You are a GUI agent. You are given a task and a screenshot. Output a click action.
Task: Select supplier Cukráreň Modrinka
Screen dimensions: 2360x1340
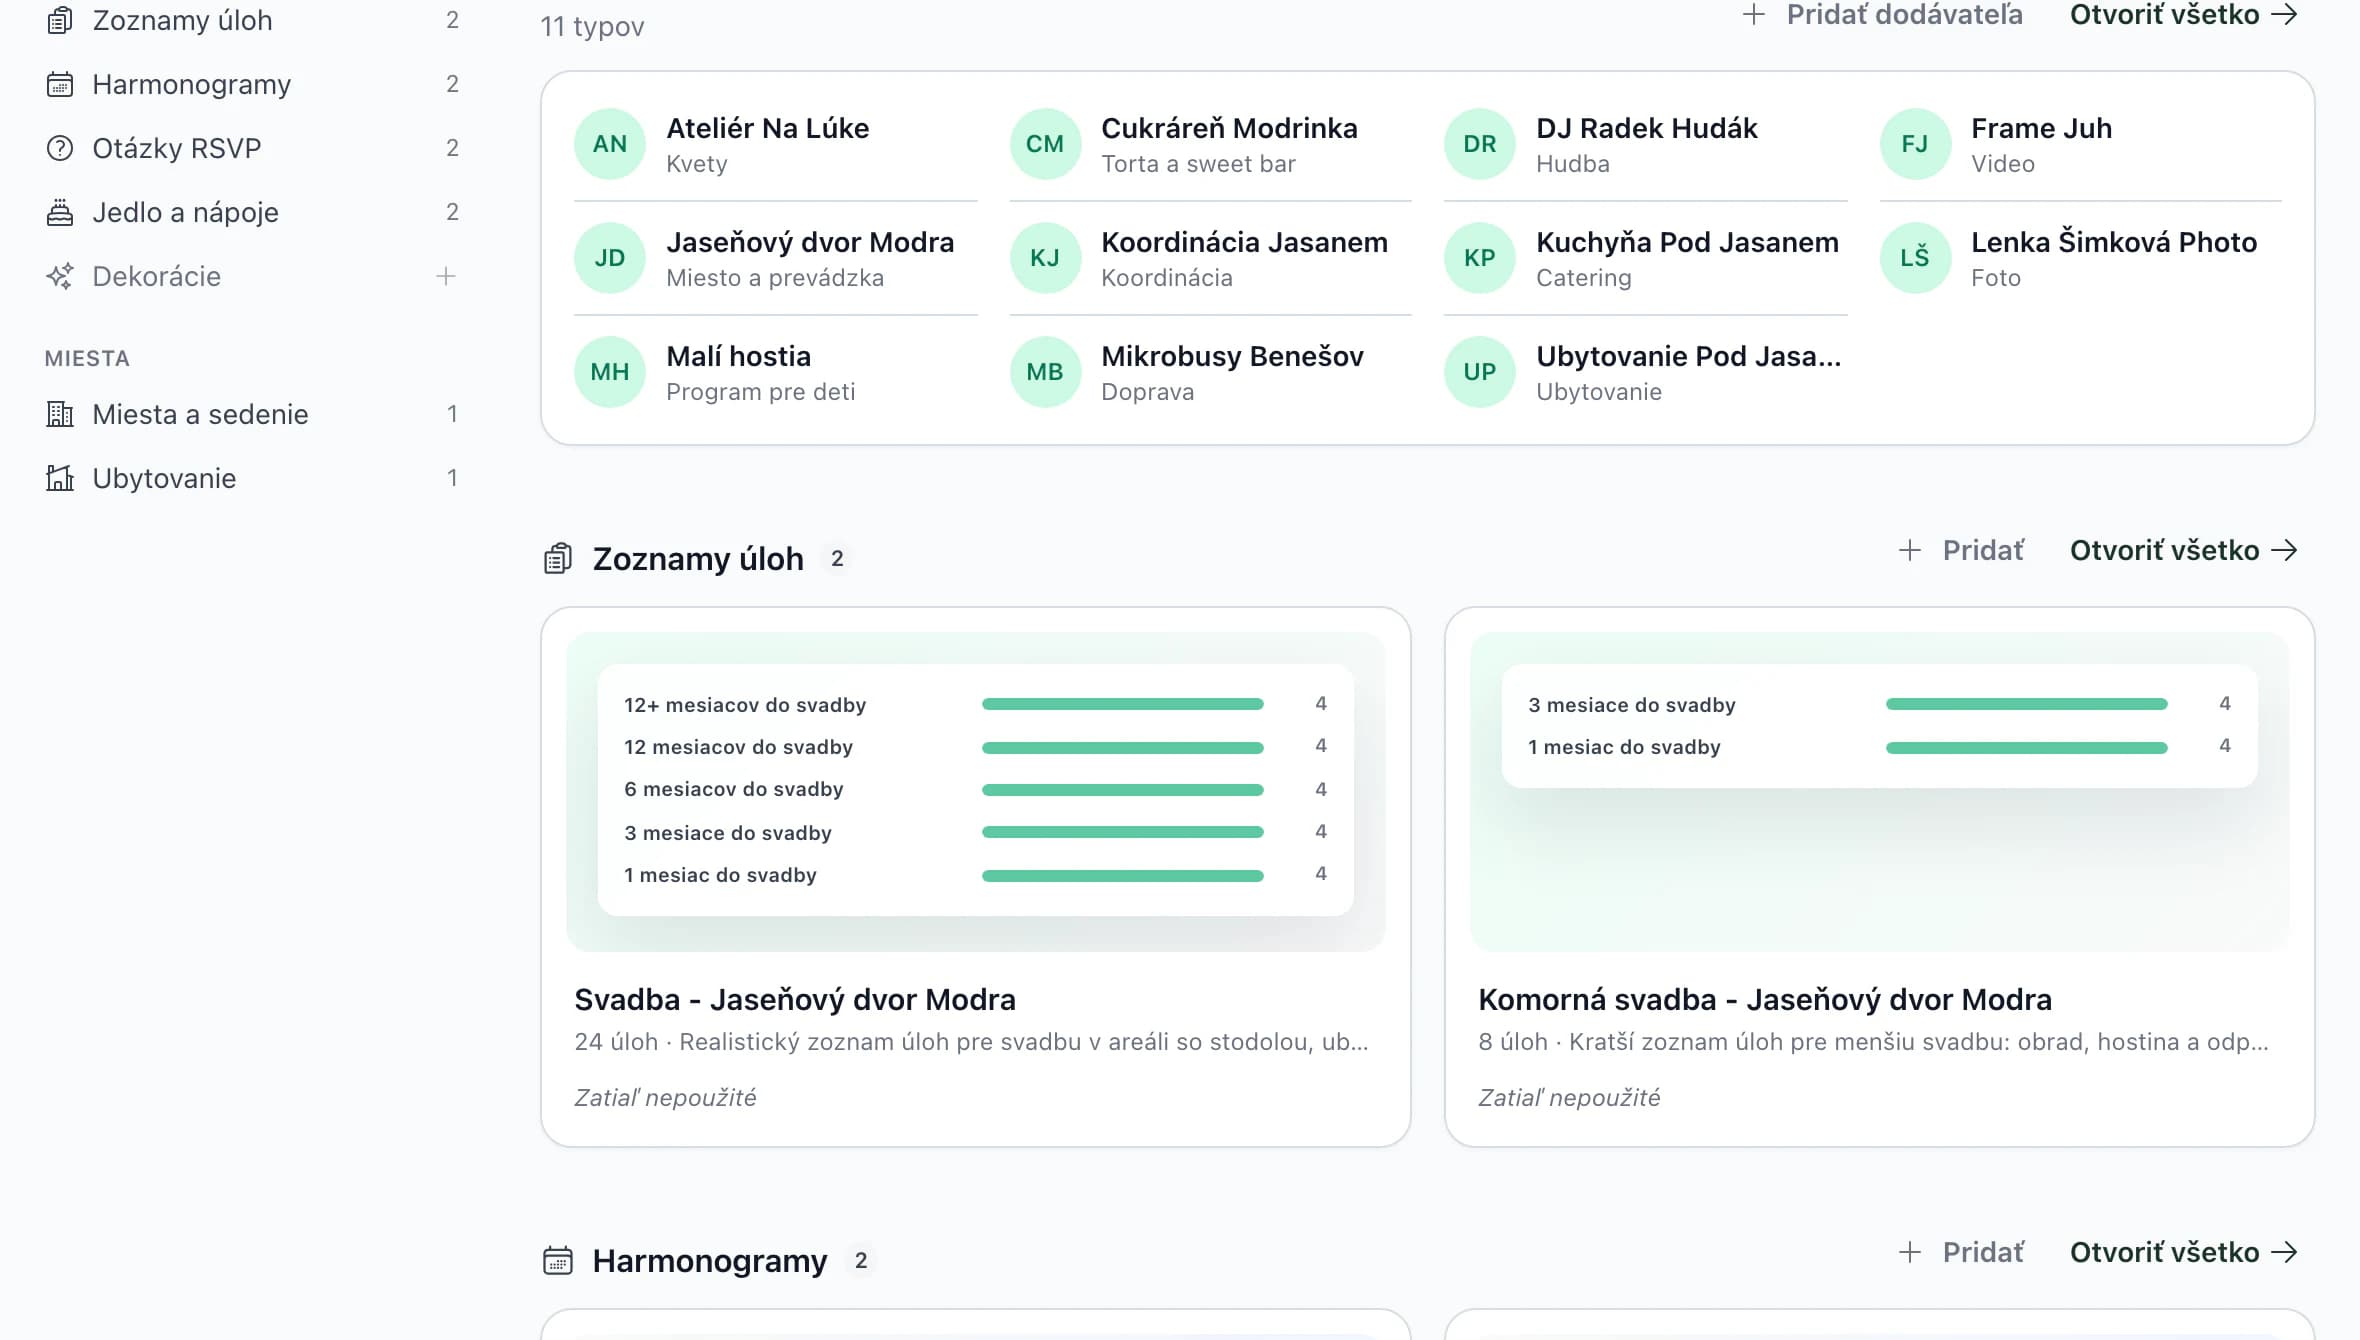coord(1210,144)
